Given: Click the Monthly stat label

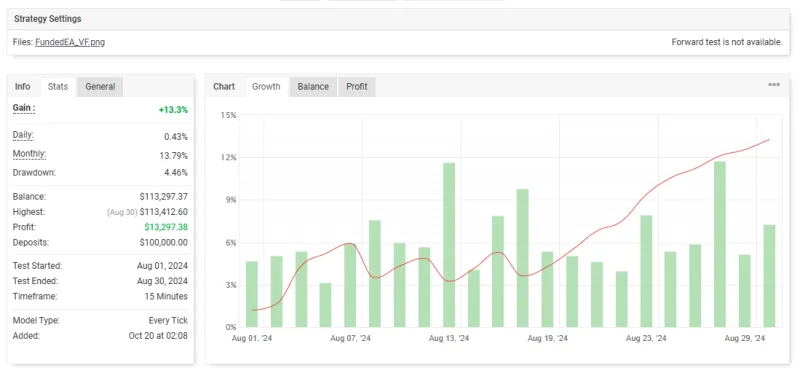Looking at the screenshot, I should pyautogui.click(x=30, y=154).
